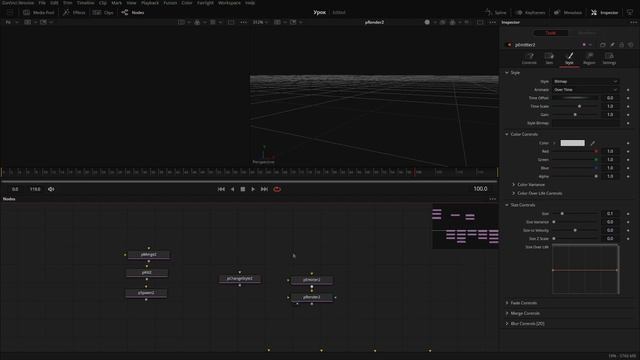Open viewer zoom percentage dropdown

pyautogui.click(x=260, y=22)
